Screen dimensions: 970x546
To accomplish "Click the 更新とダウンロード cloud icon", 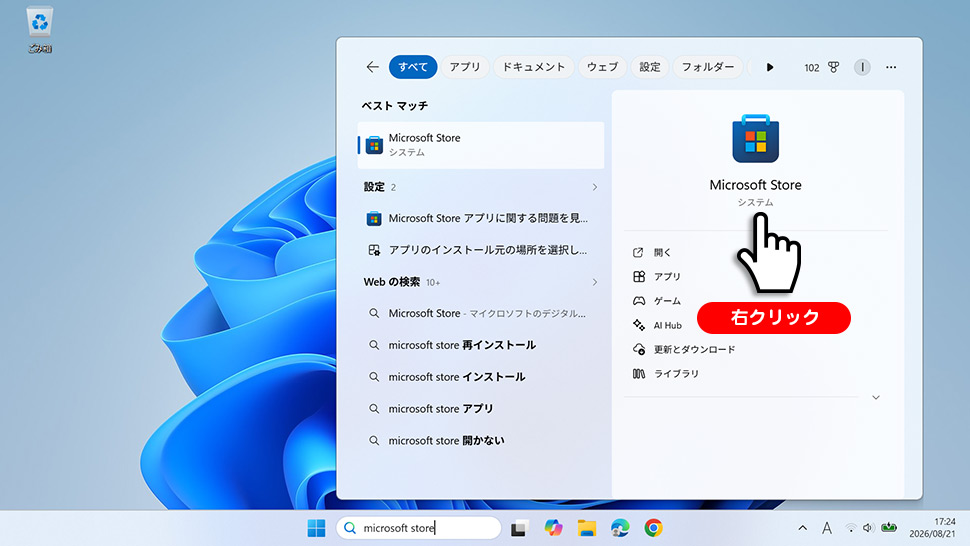I will pyautogui.click(x=639, y=349).
